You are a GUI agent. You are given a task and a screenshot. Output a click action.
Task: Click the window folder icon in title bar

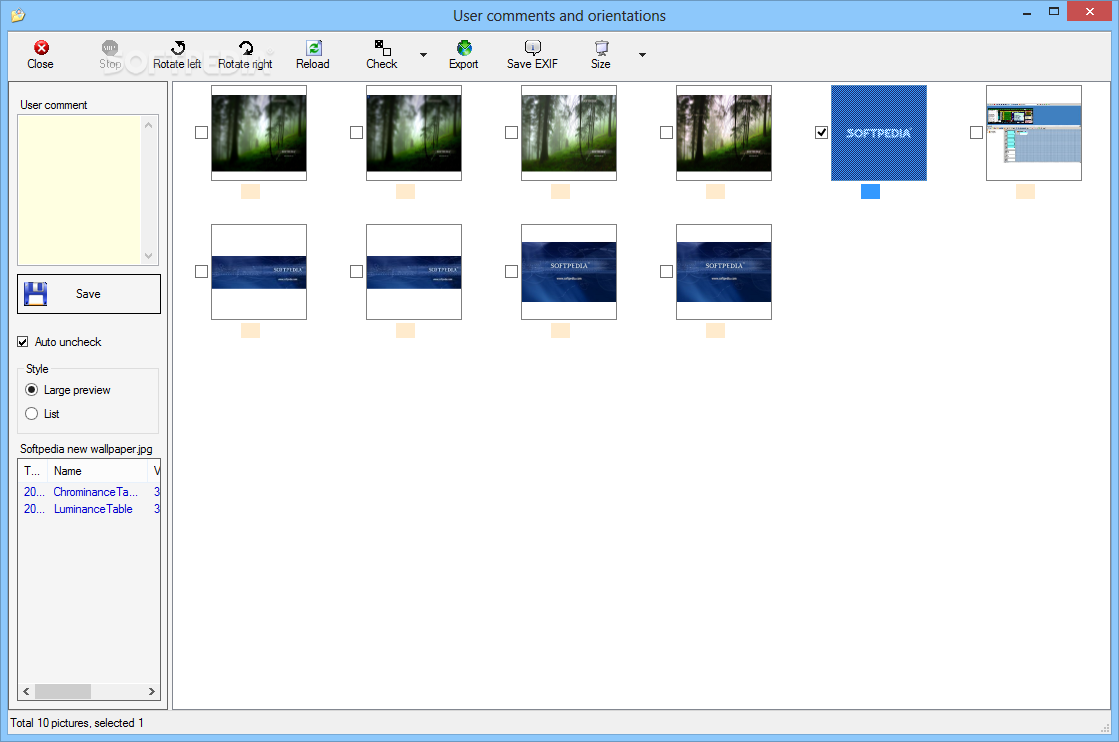(x=18, y=15)
